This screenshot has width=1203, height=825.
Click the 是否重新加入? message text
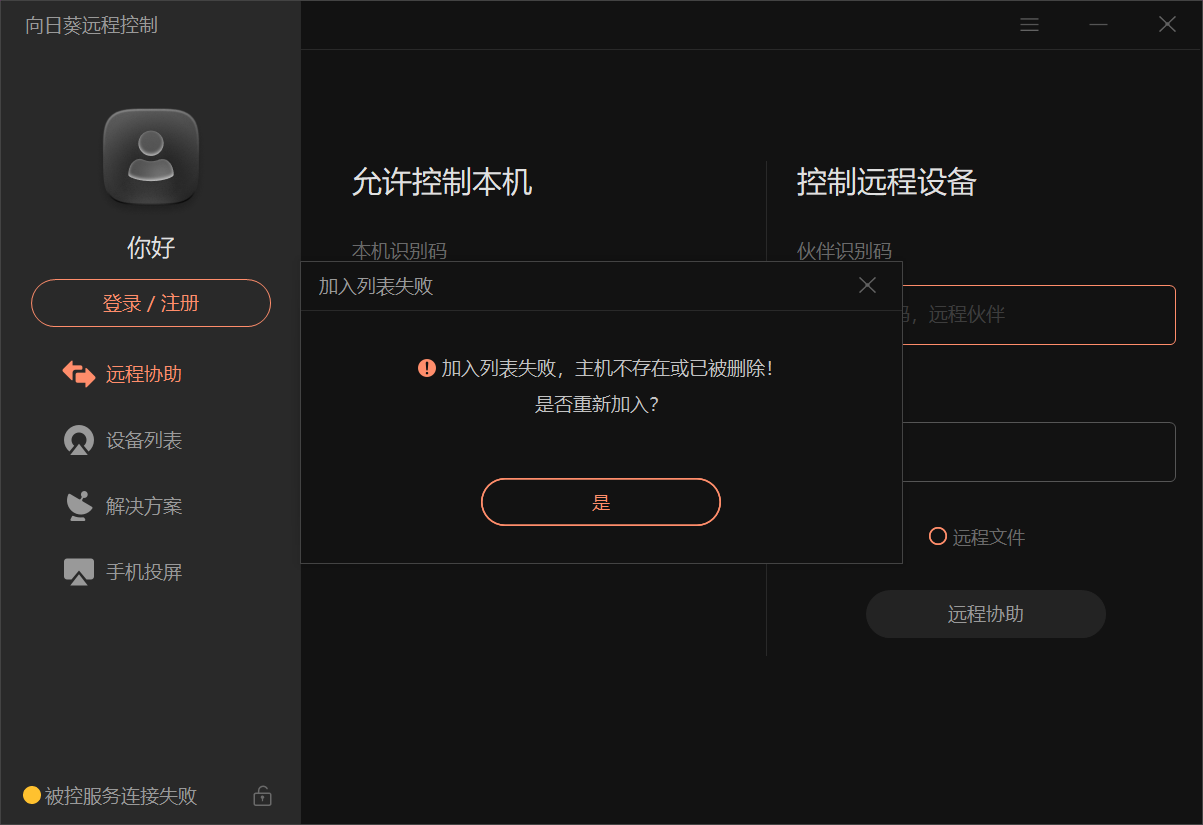(x=597, y=404)
